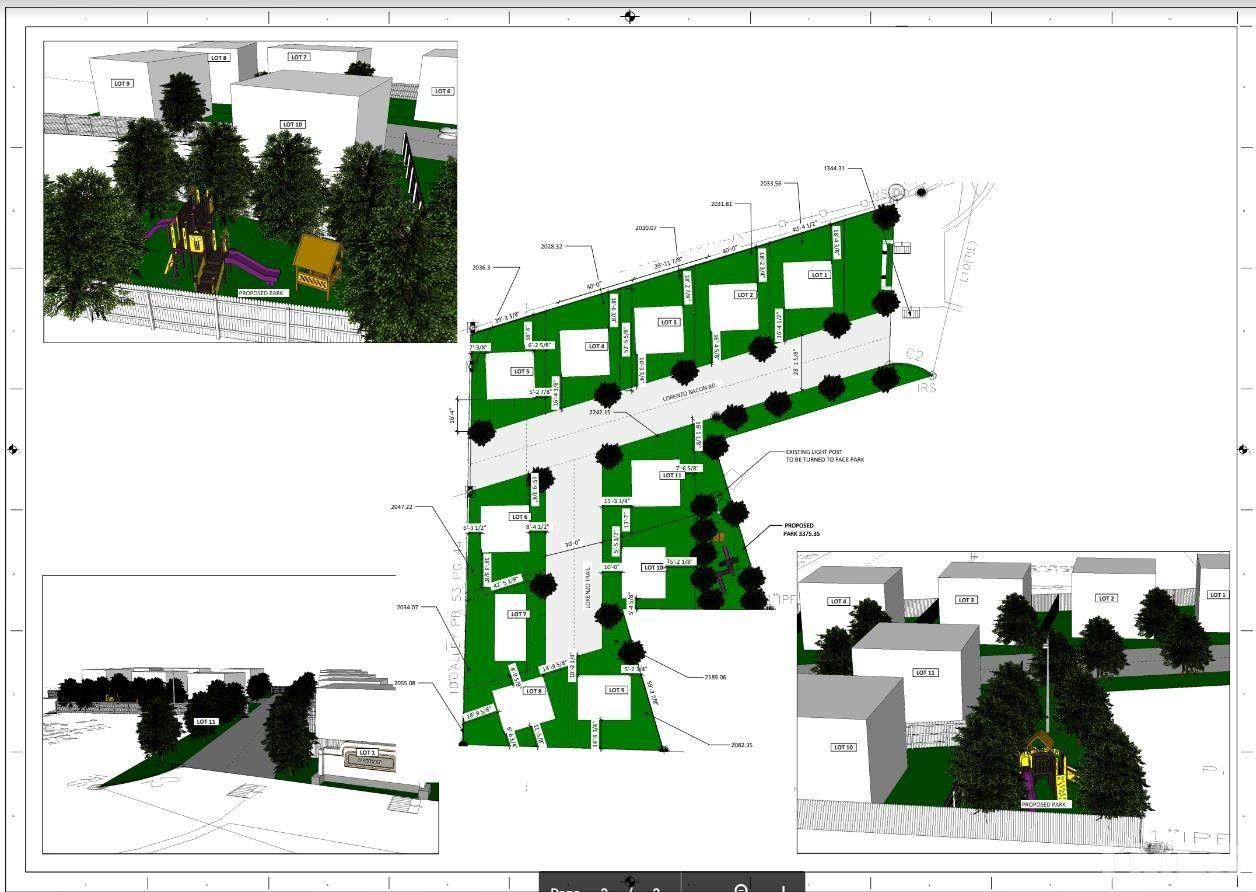This screenshot has height=892, width=1256.
Task: Click the 1344.31 area callout
Action: coord(835,168)
